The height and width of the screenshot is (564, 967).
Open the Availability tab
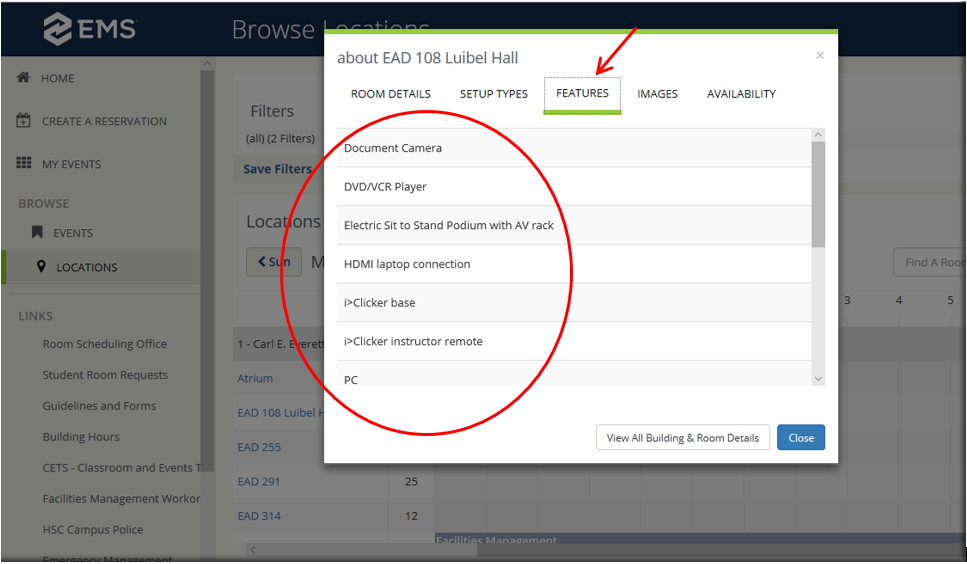tap(741, 94)
